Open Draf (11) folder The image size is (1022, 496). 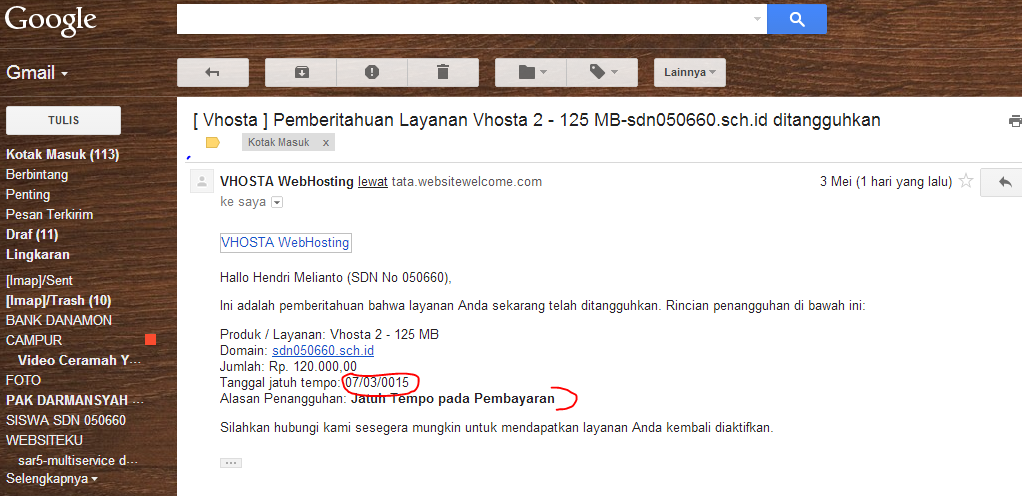click(32, 235)
